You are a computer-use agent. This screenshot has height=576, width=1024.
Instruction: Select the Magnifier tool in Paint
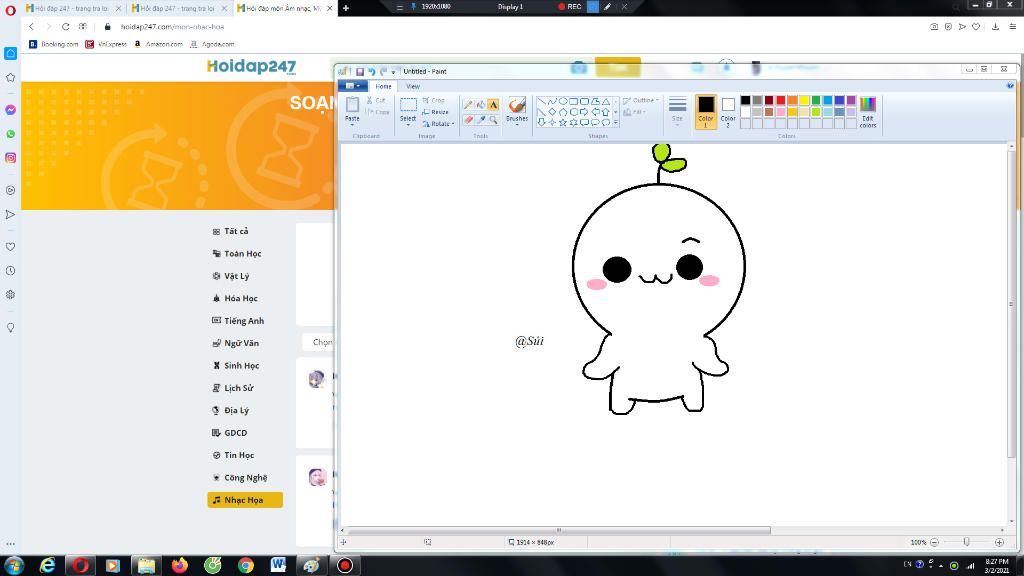click(x=493, y=120)
